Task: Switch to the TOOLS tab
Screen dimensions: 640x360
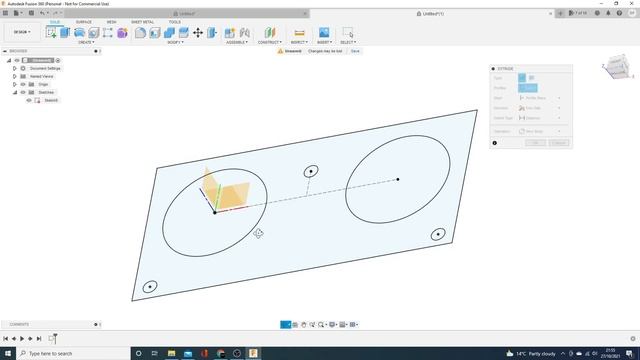Action: (175, 22)
